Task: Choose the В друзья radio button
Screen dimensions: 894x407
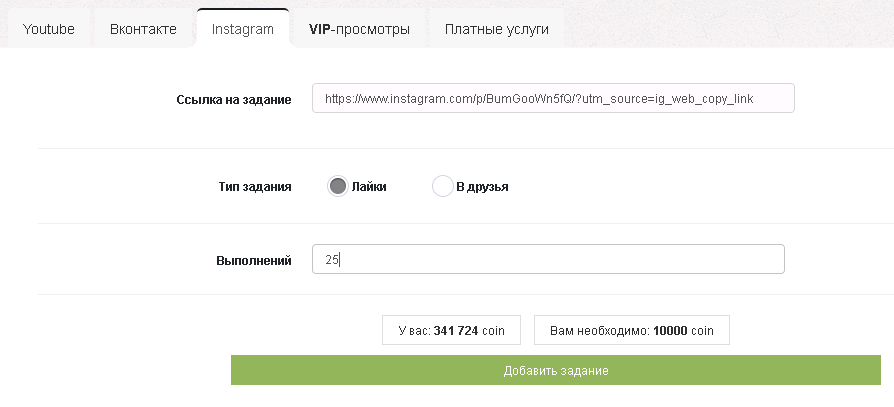Action: click(x=442, y=186)
